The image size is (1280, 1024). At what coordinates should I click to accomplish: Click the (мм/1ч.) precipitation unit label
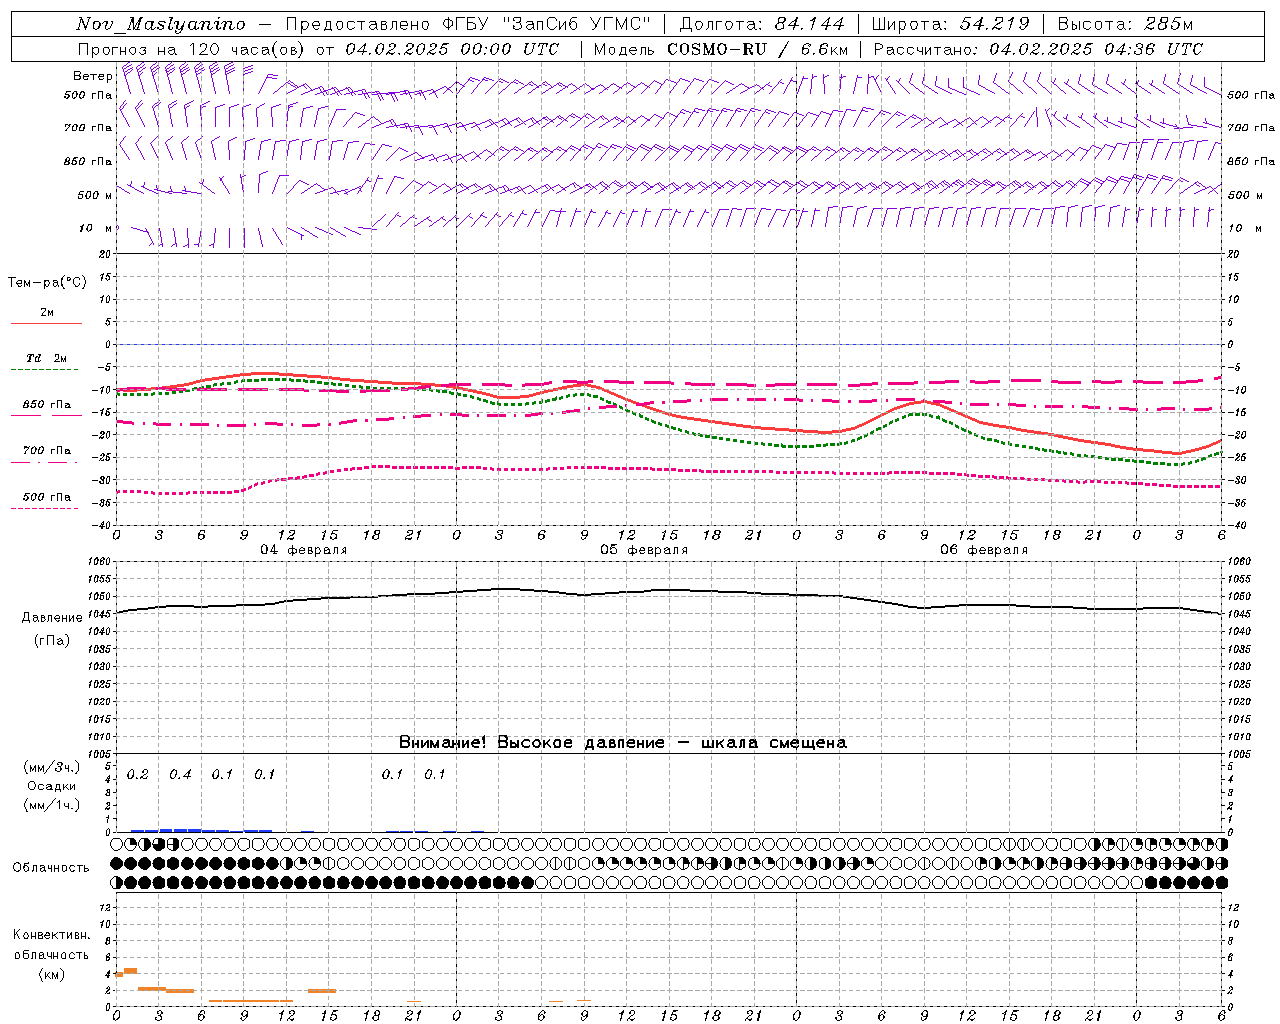point(52,805)
